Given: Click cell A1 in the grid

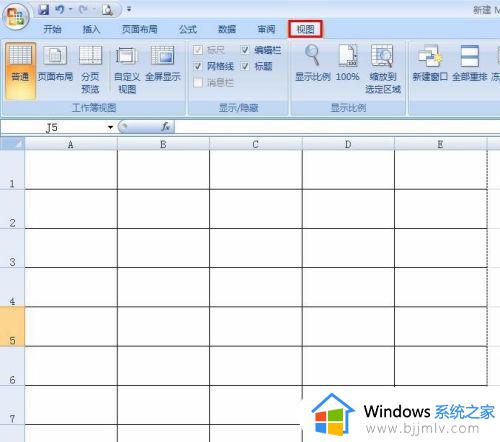Looking at the screenshot, I should tap(71, 170).
